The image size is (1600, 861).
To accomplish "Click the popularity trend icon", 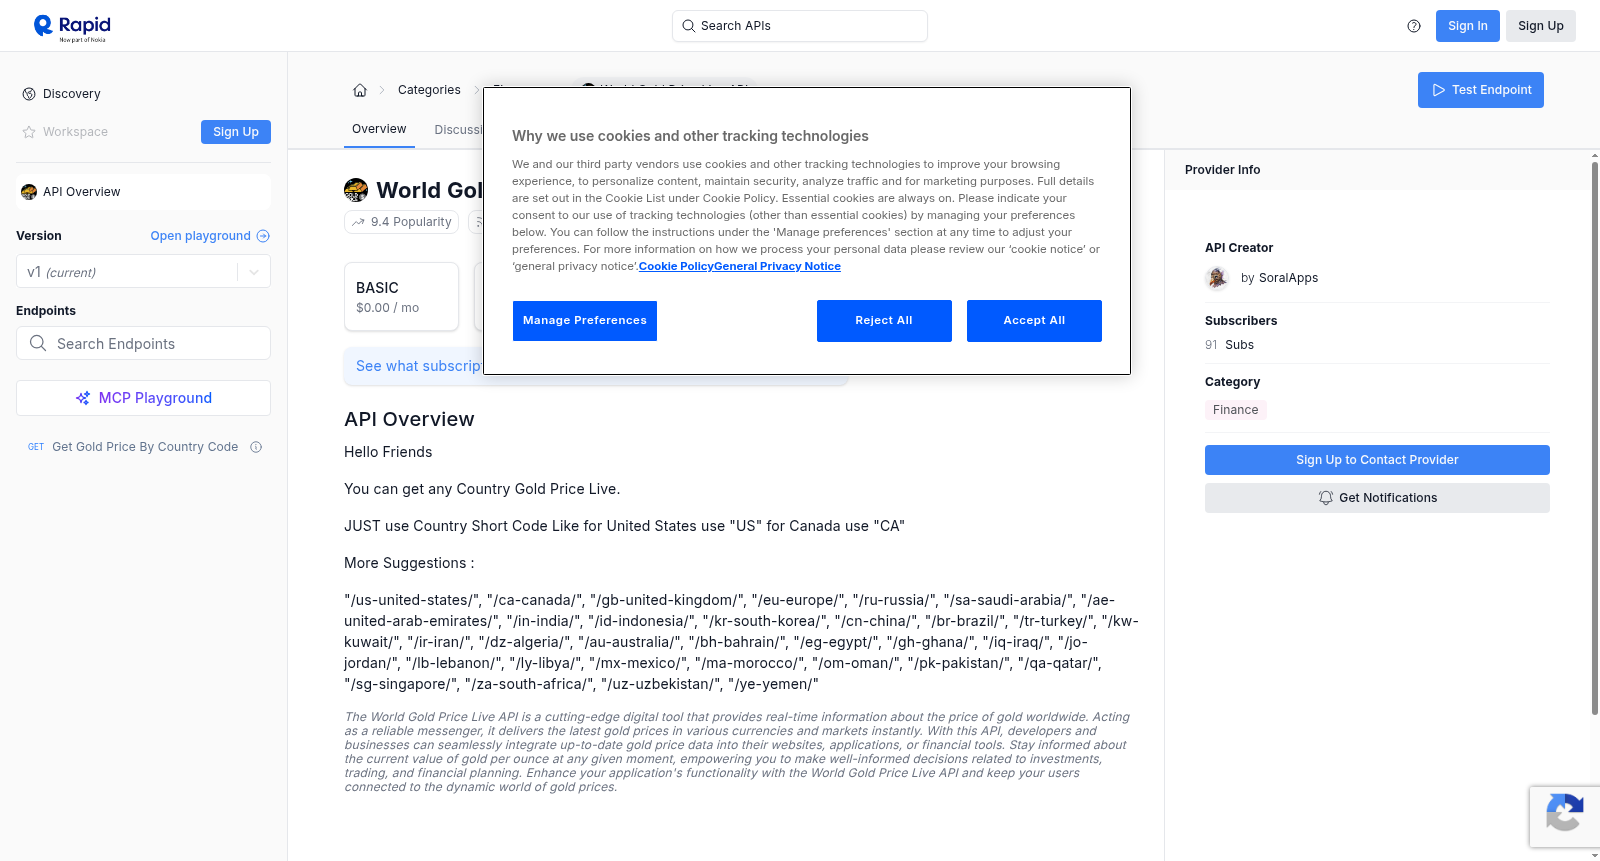I will pyautogui.click(x=358, y=222).
